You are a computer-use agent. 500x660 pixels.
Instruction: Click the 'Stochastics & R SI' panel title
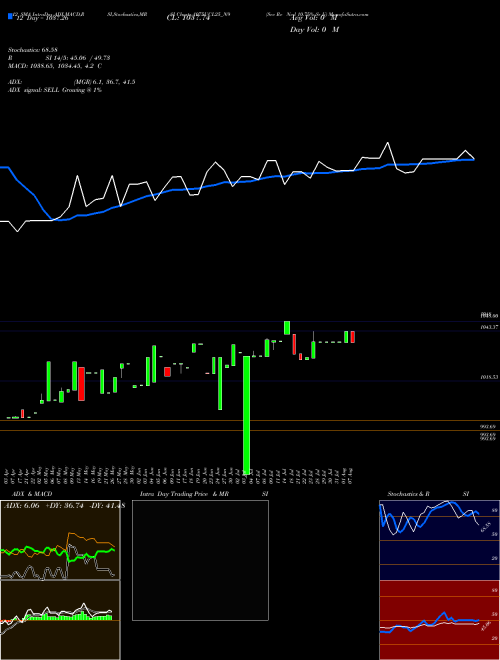(428, 494)
